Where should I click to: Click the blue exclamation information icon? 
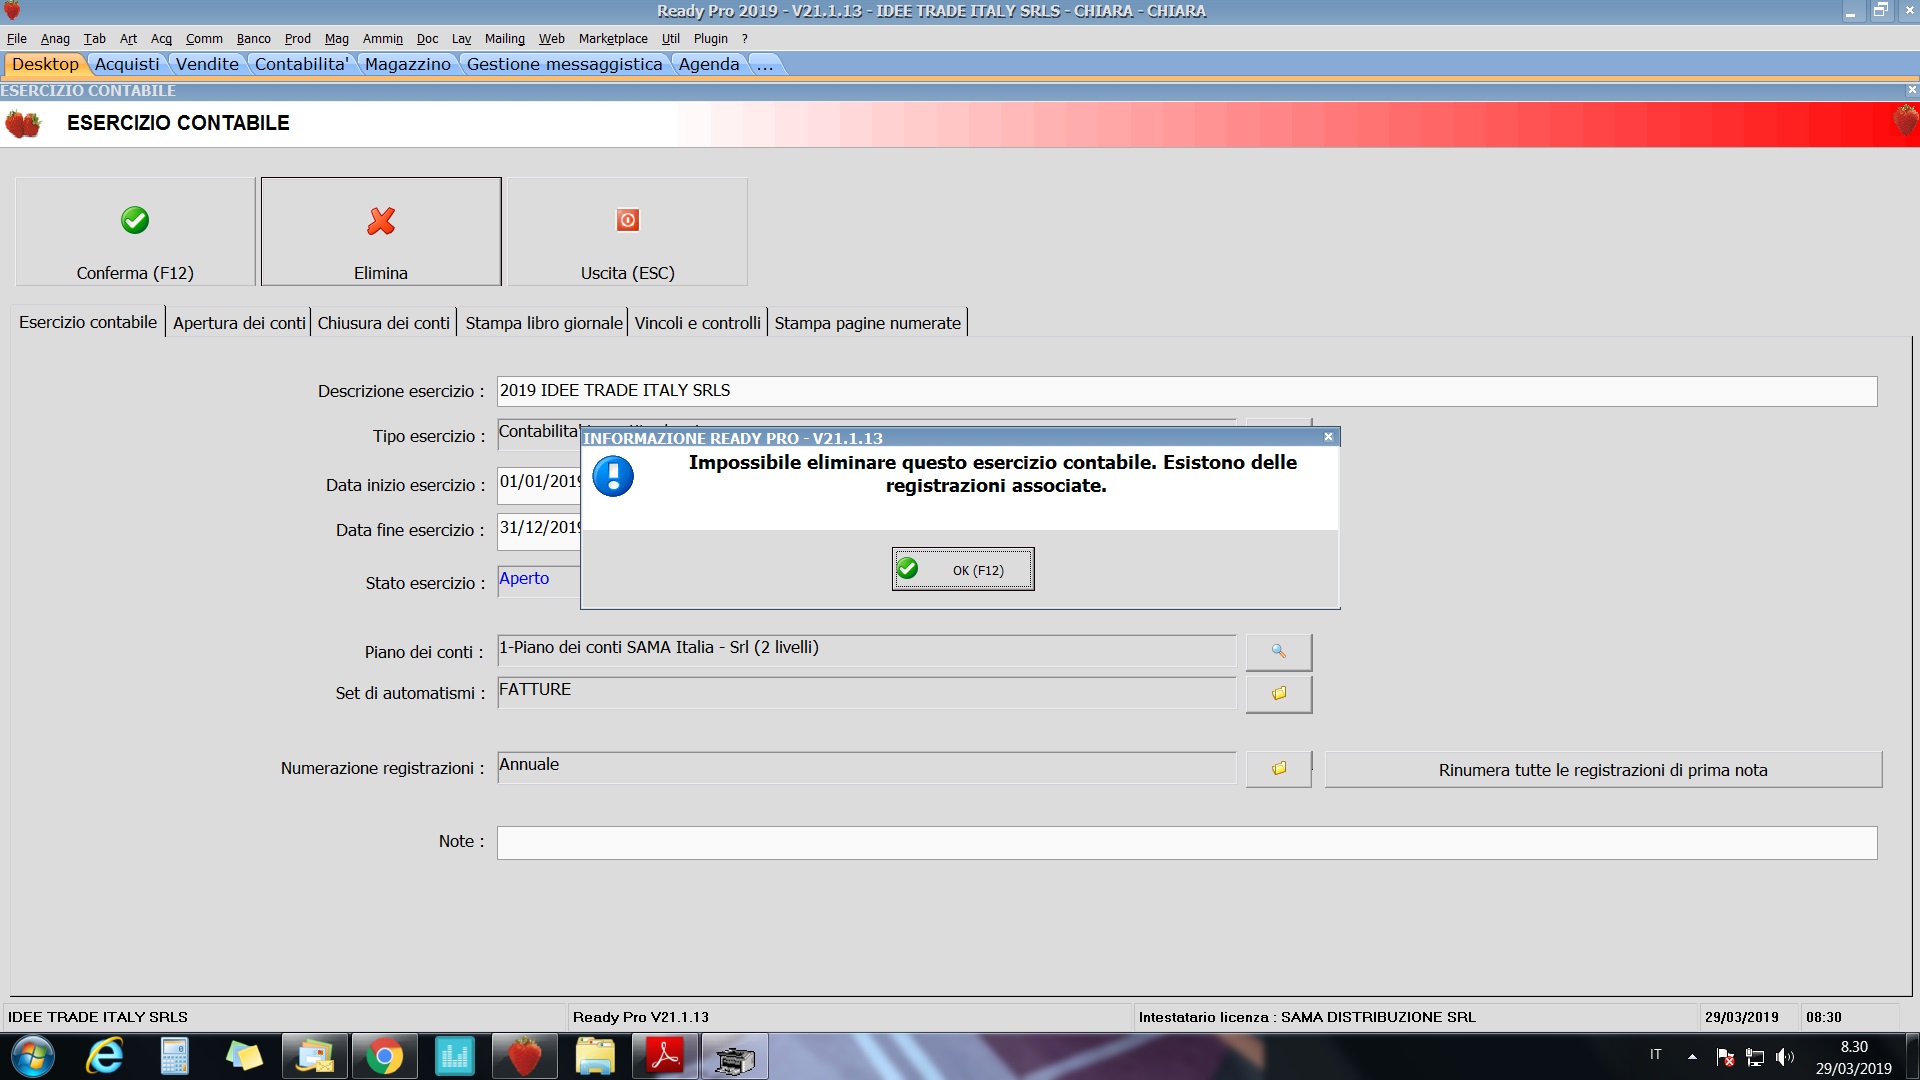(613, 476)
